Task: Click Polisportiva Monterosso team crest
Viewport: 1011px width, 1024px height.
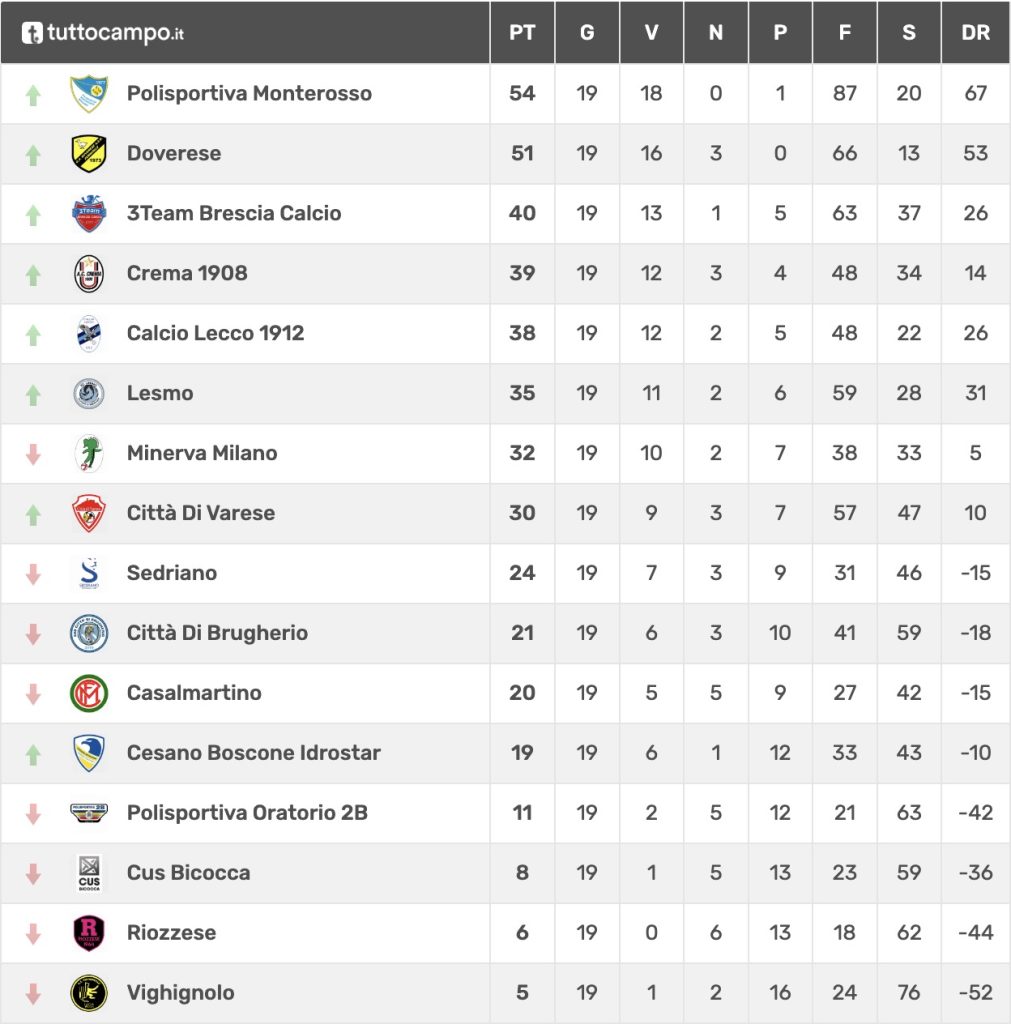Action: pos(89,94)
